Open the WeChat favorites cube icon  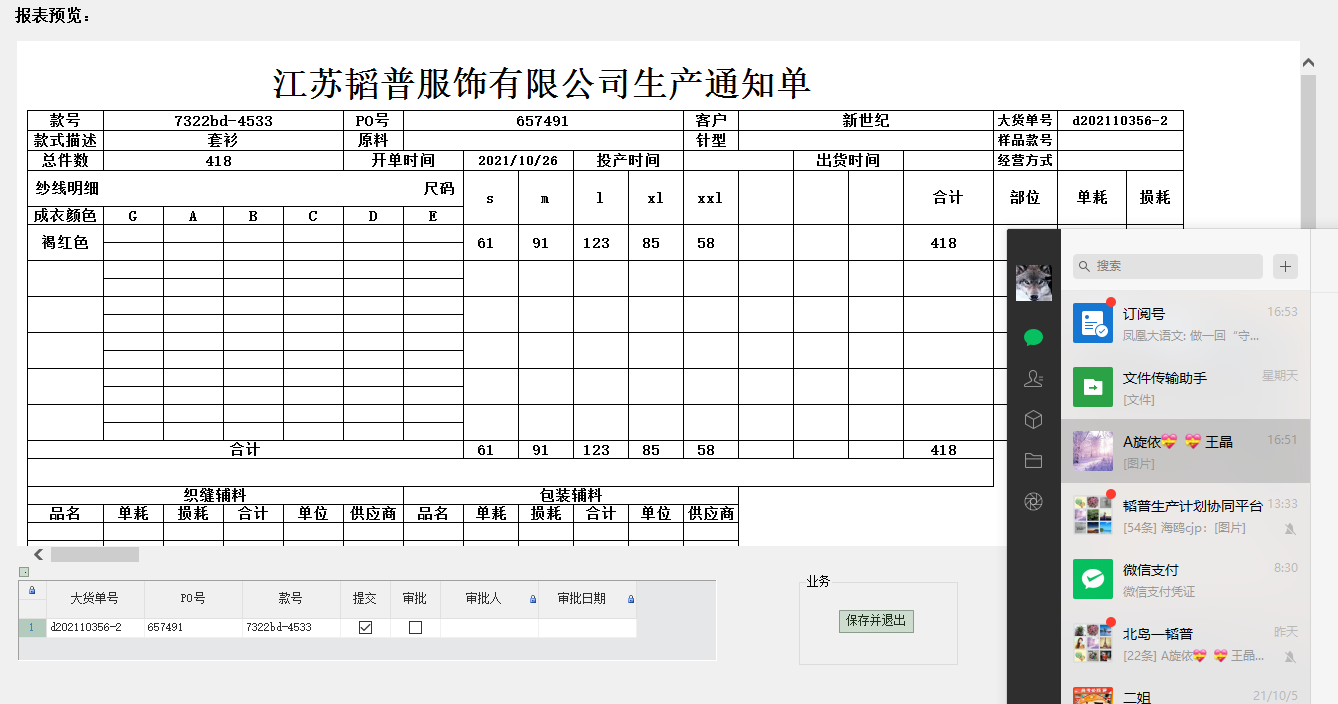coord(1033,420)
